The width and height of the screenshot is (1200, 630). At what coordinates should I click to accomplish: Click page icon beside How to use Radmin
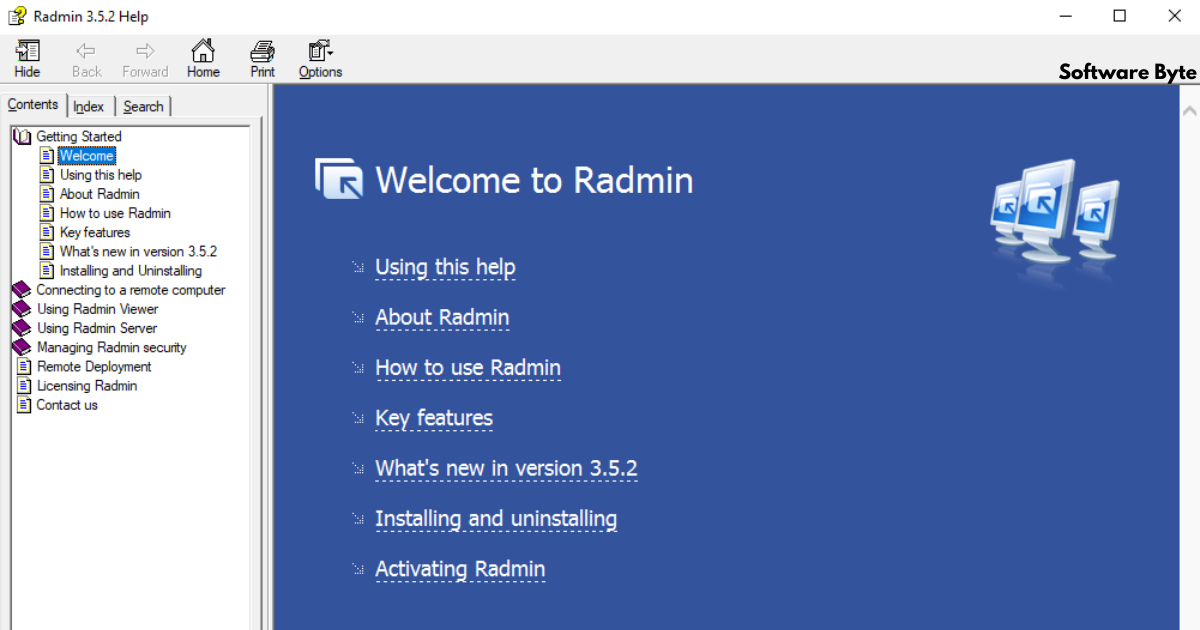click(x=47, y=213)
